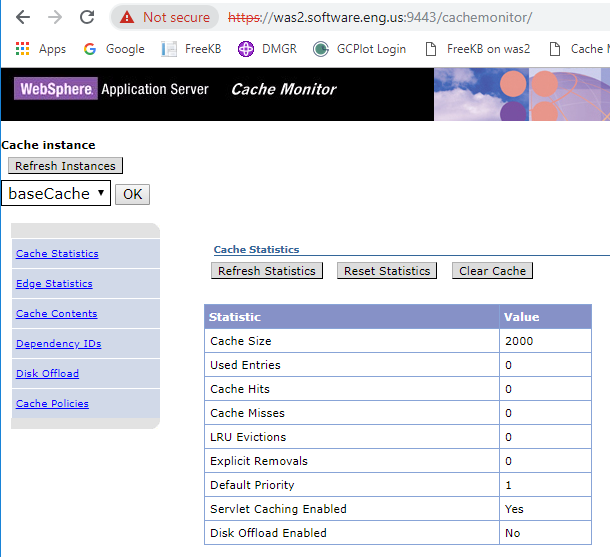Click the URL address bar
The width and height of the screenshot is (610, 557).
[380, 17]
